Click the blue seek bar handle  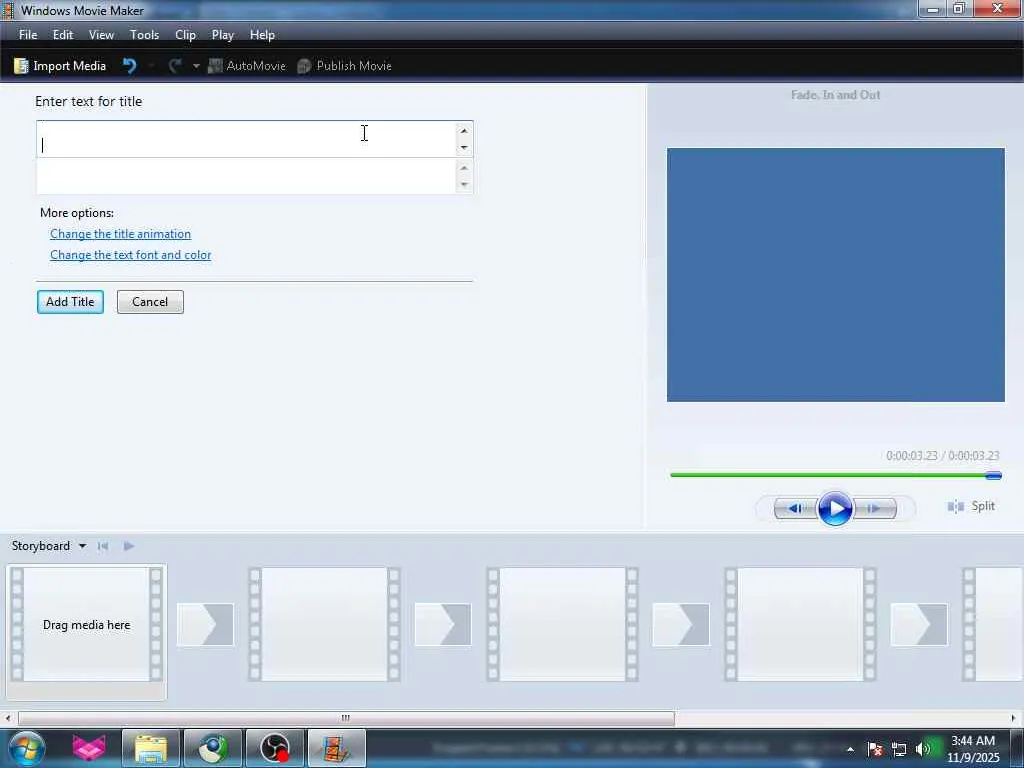click(x=993, y=475)
